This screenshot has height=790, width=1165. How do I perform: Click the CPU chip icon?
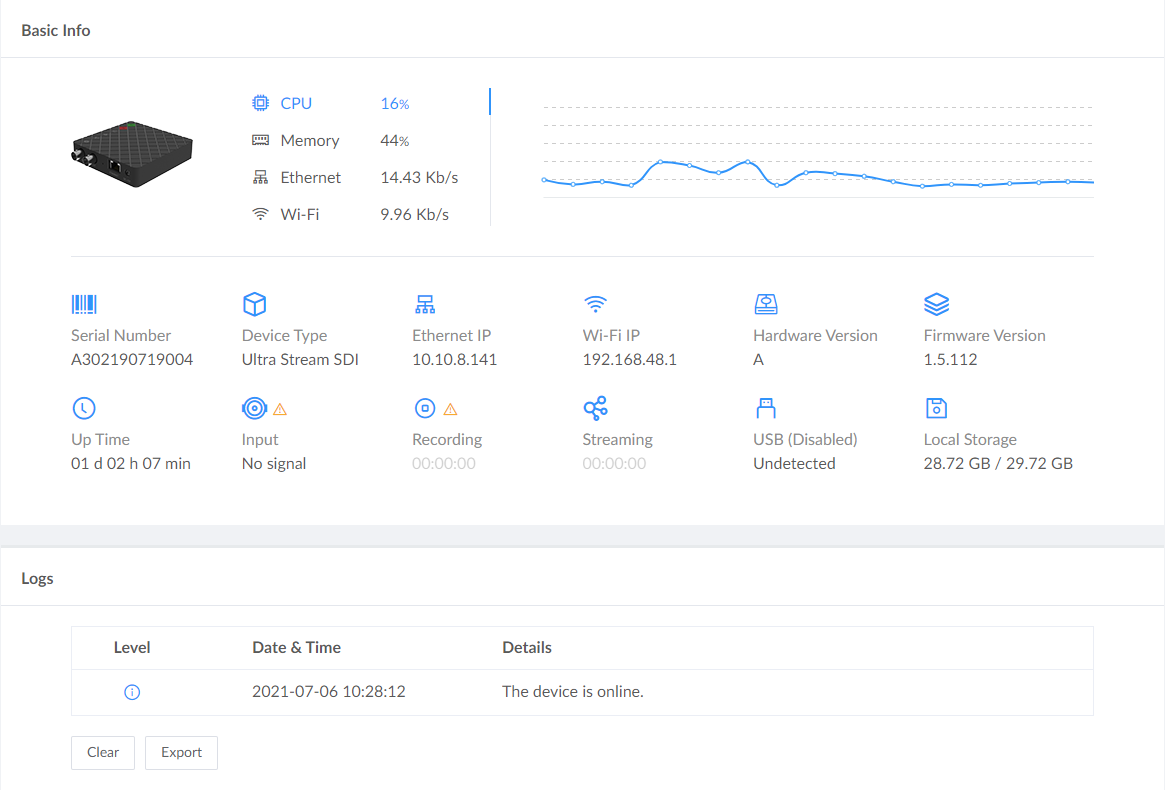click(x=260, y=103)
